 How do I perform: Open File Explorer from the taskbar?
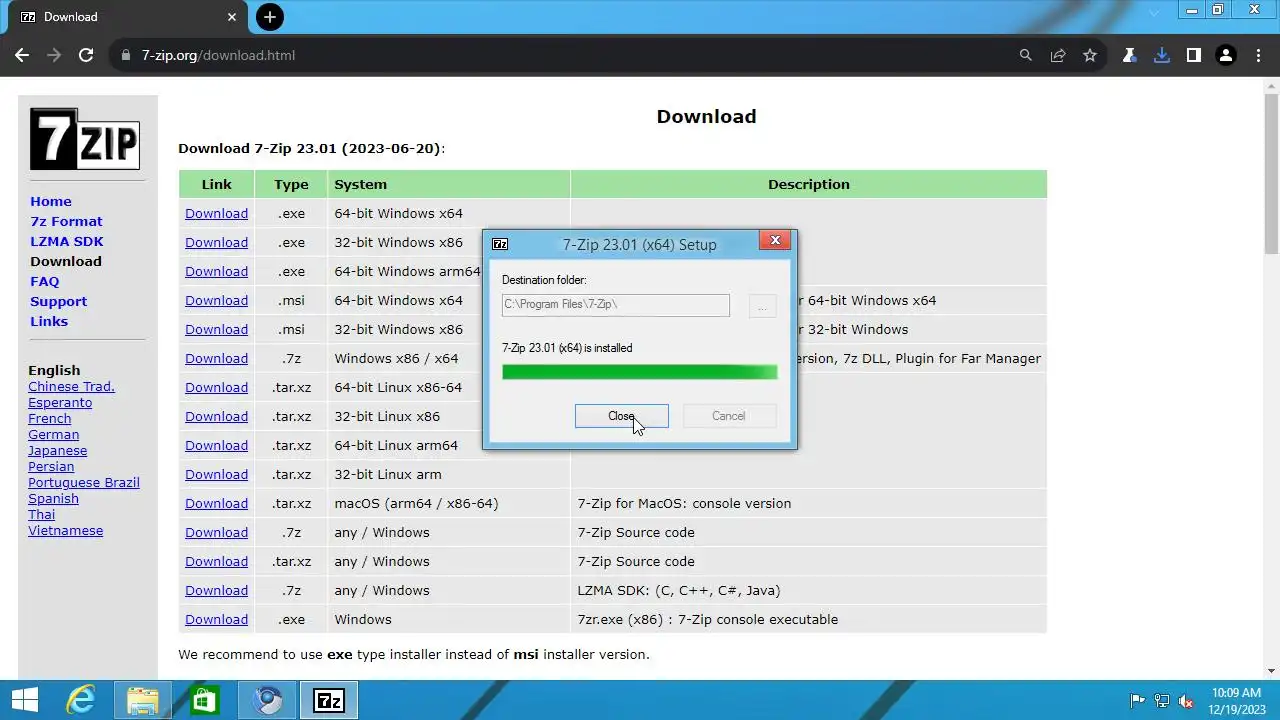point(143,701)
